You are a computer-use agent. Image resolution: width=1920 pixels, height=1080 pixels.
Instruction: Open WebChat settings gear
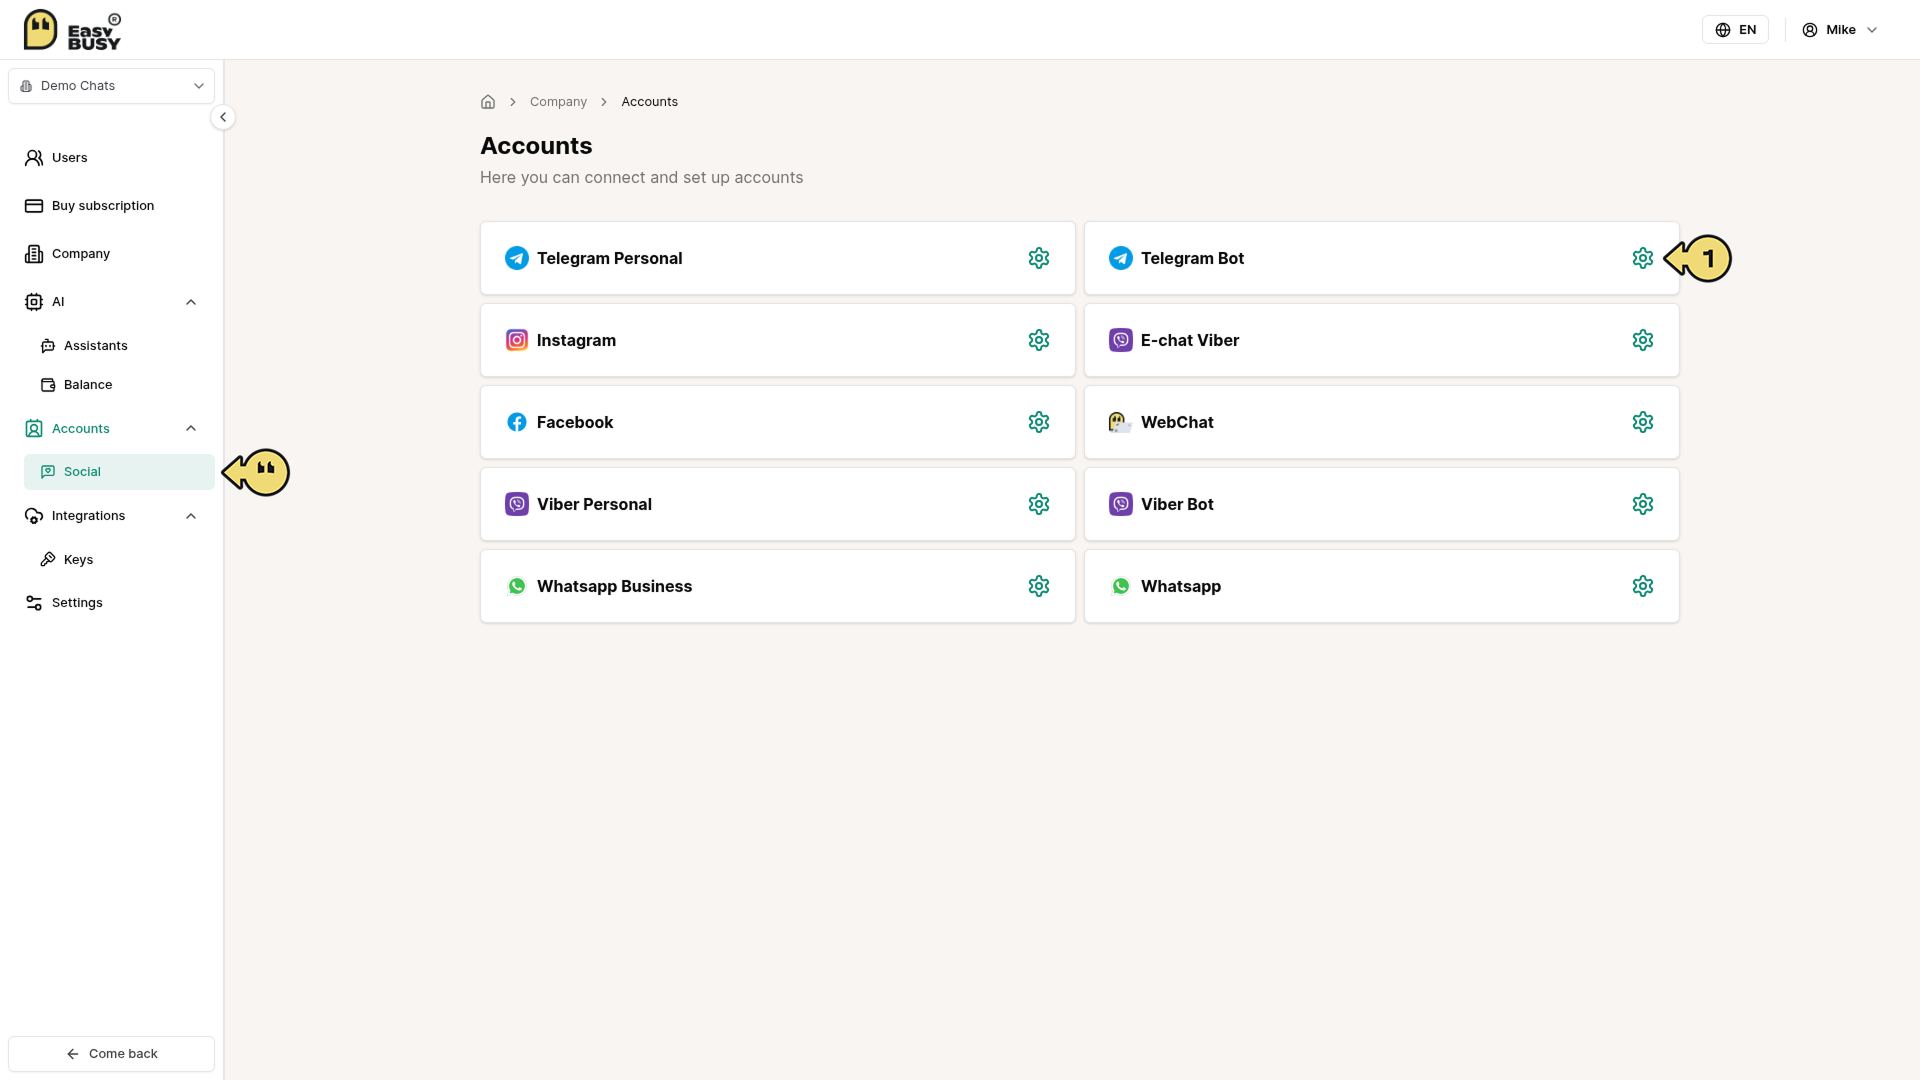[1643, 422]
